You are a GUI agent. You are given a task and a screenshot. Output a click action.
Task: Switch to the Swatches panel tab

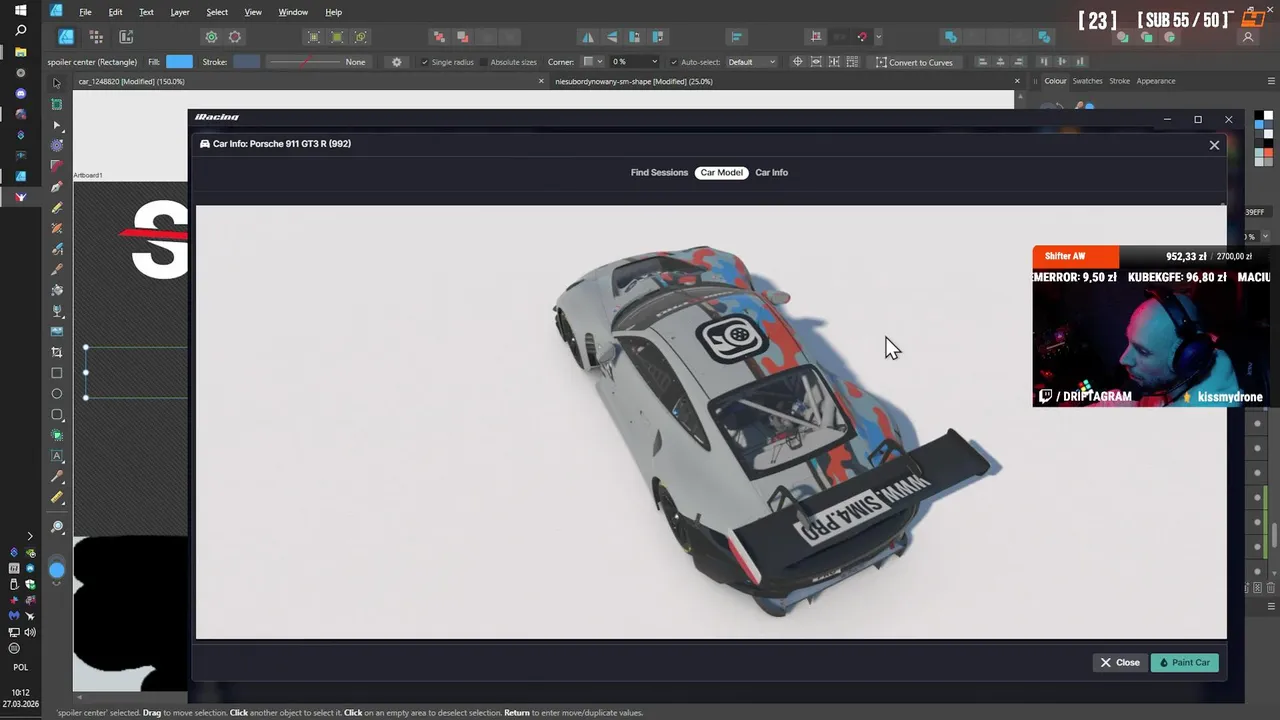1087,81
